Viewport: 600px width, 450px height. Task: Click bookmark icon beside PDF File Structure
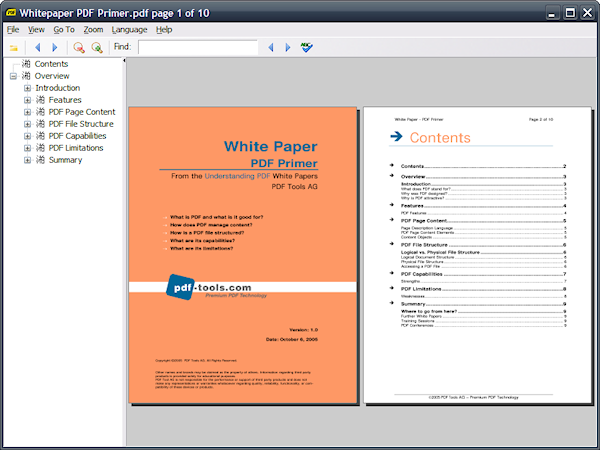(40, 124)
